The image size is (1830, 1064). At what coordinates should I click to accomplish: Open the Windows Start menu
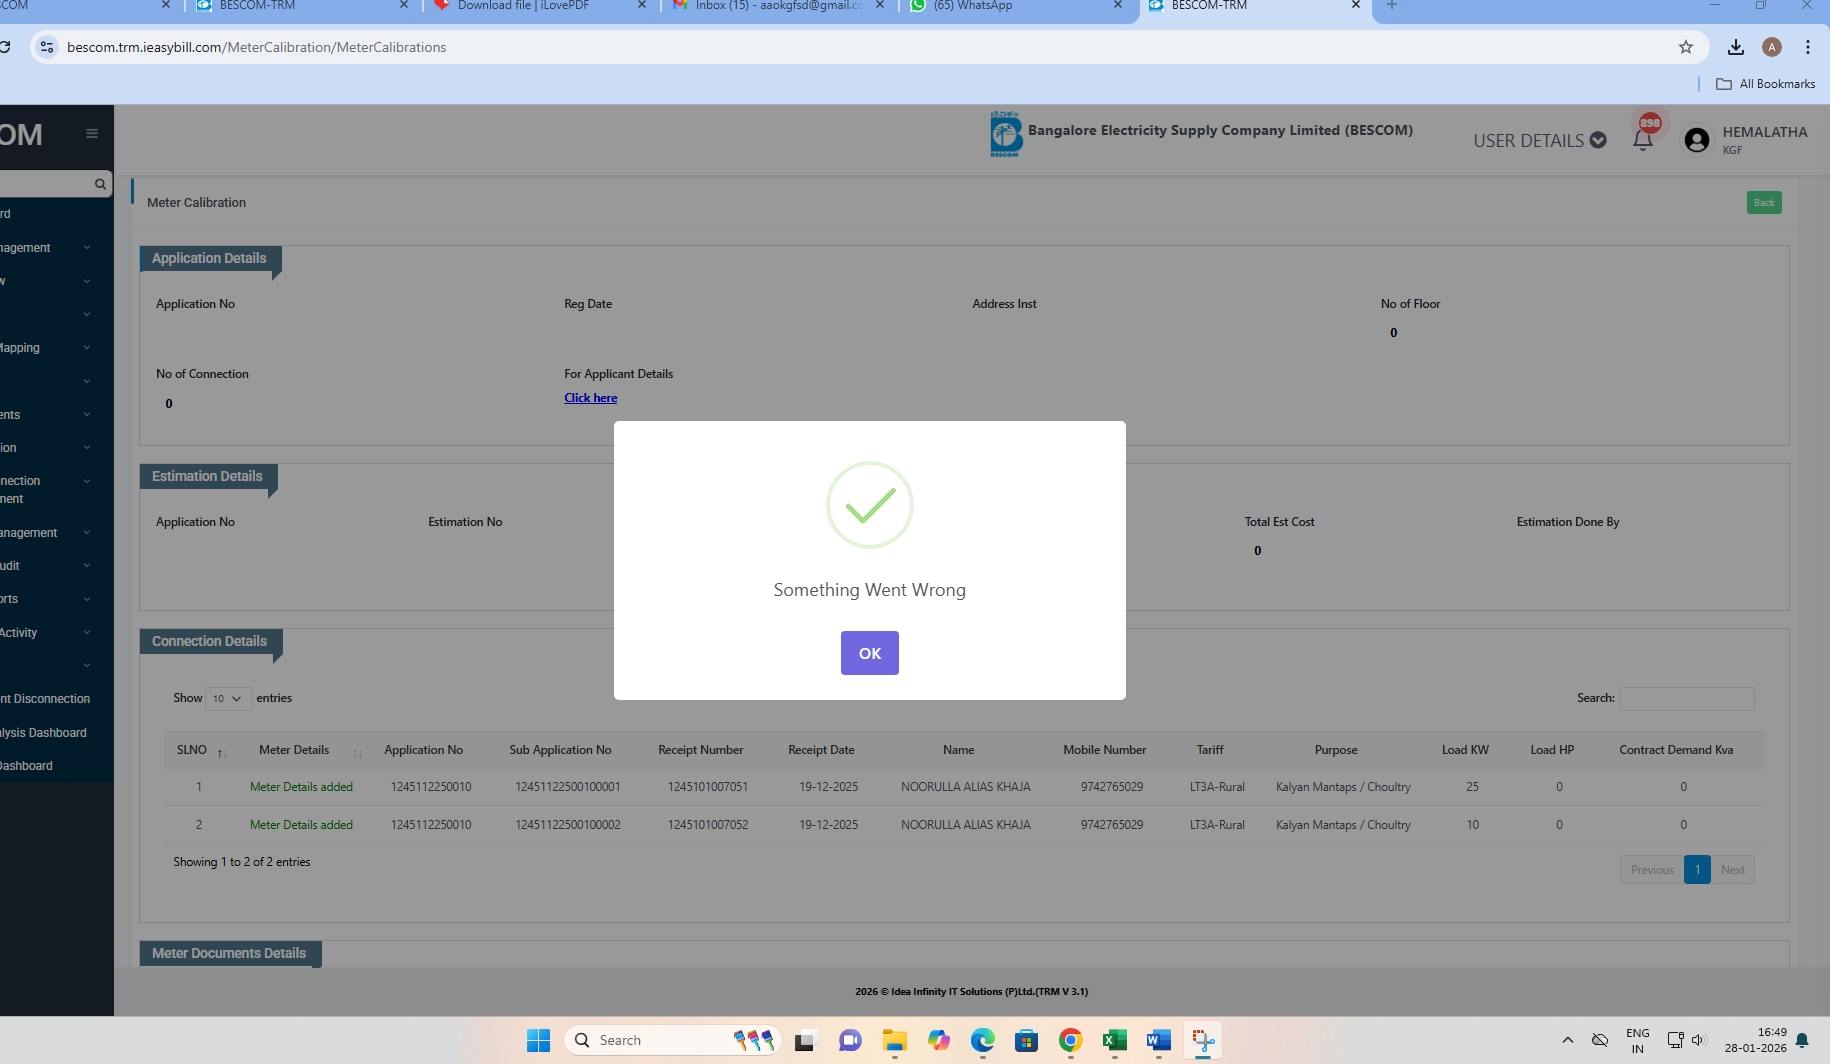tap(538, 1041)
